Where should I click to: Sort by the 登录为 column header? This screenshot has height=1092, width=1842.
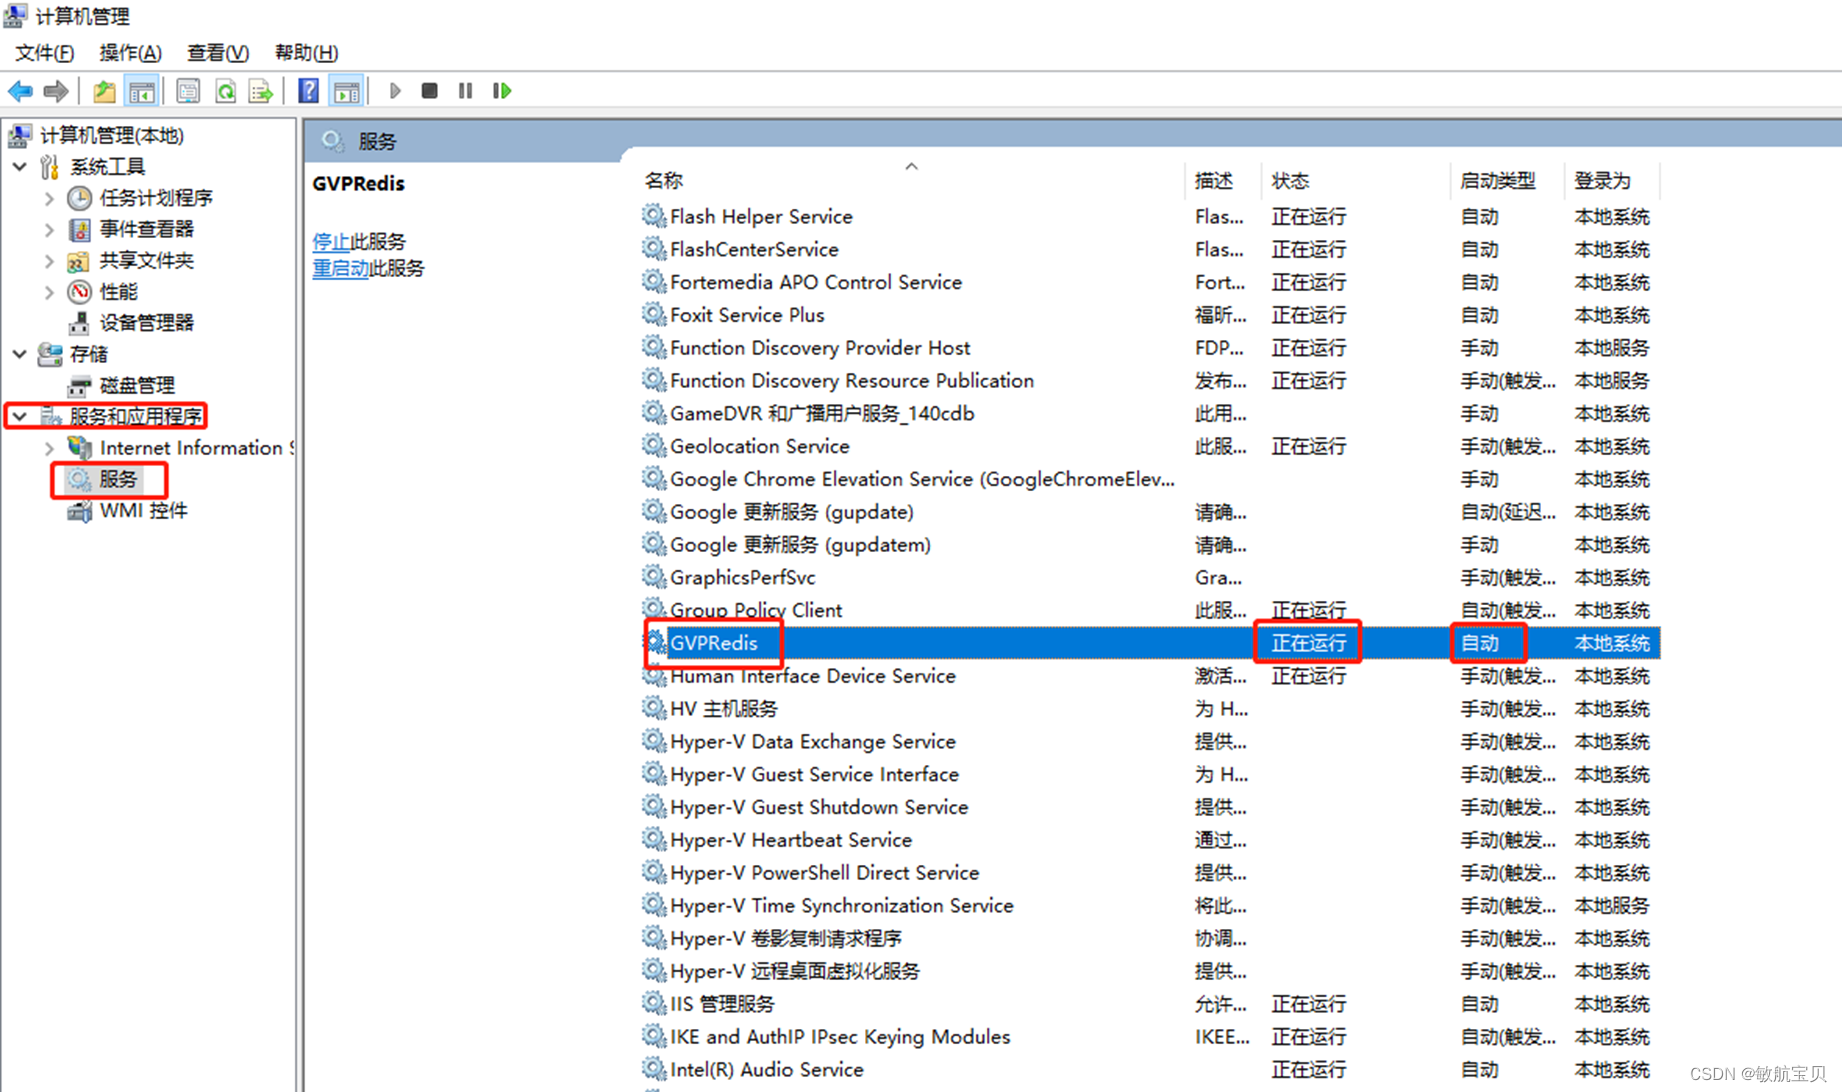(x=1611, y=180)
